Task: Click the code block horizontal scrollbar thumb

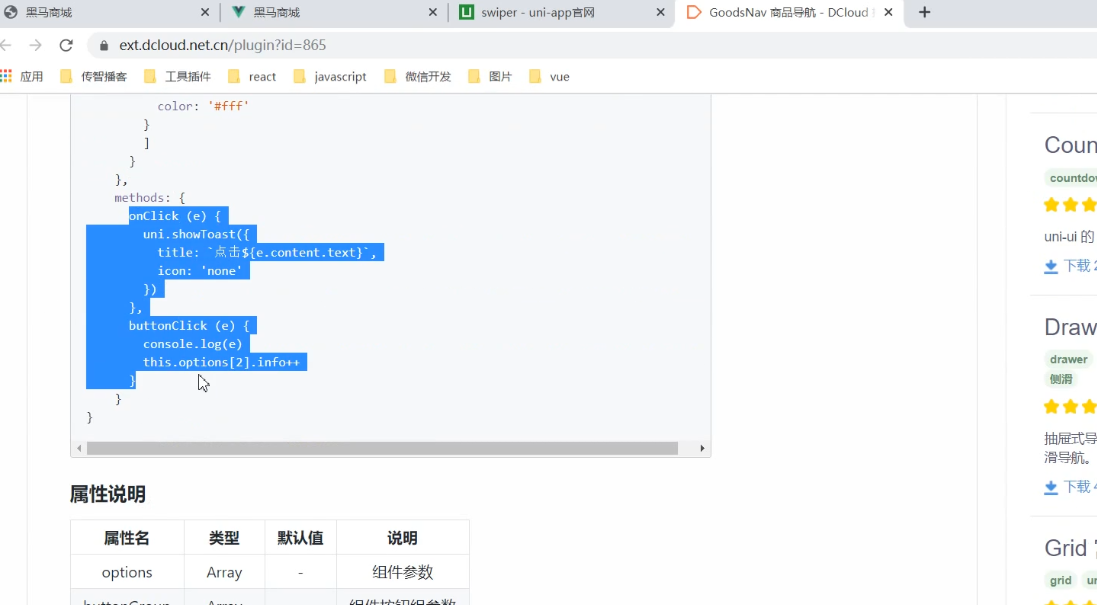Action: tap(382, 448)
